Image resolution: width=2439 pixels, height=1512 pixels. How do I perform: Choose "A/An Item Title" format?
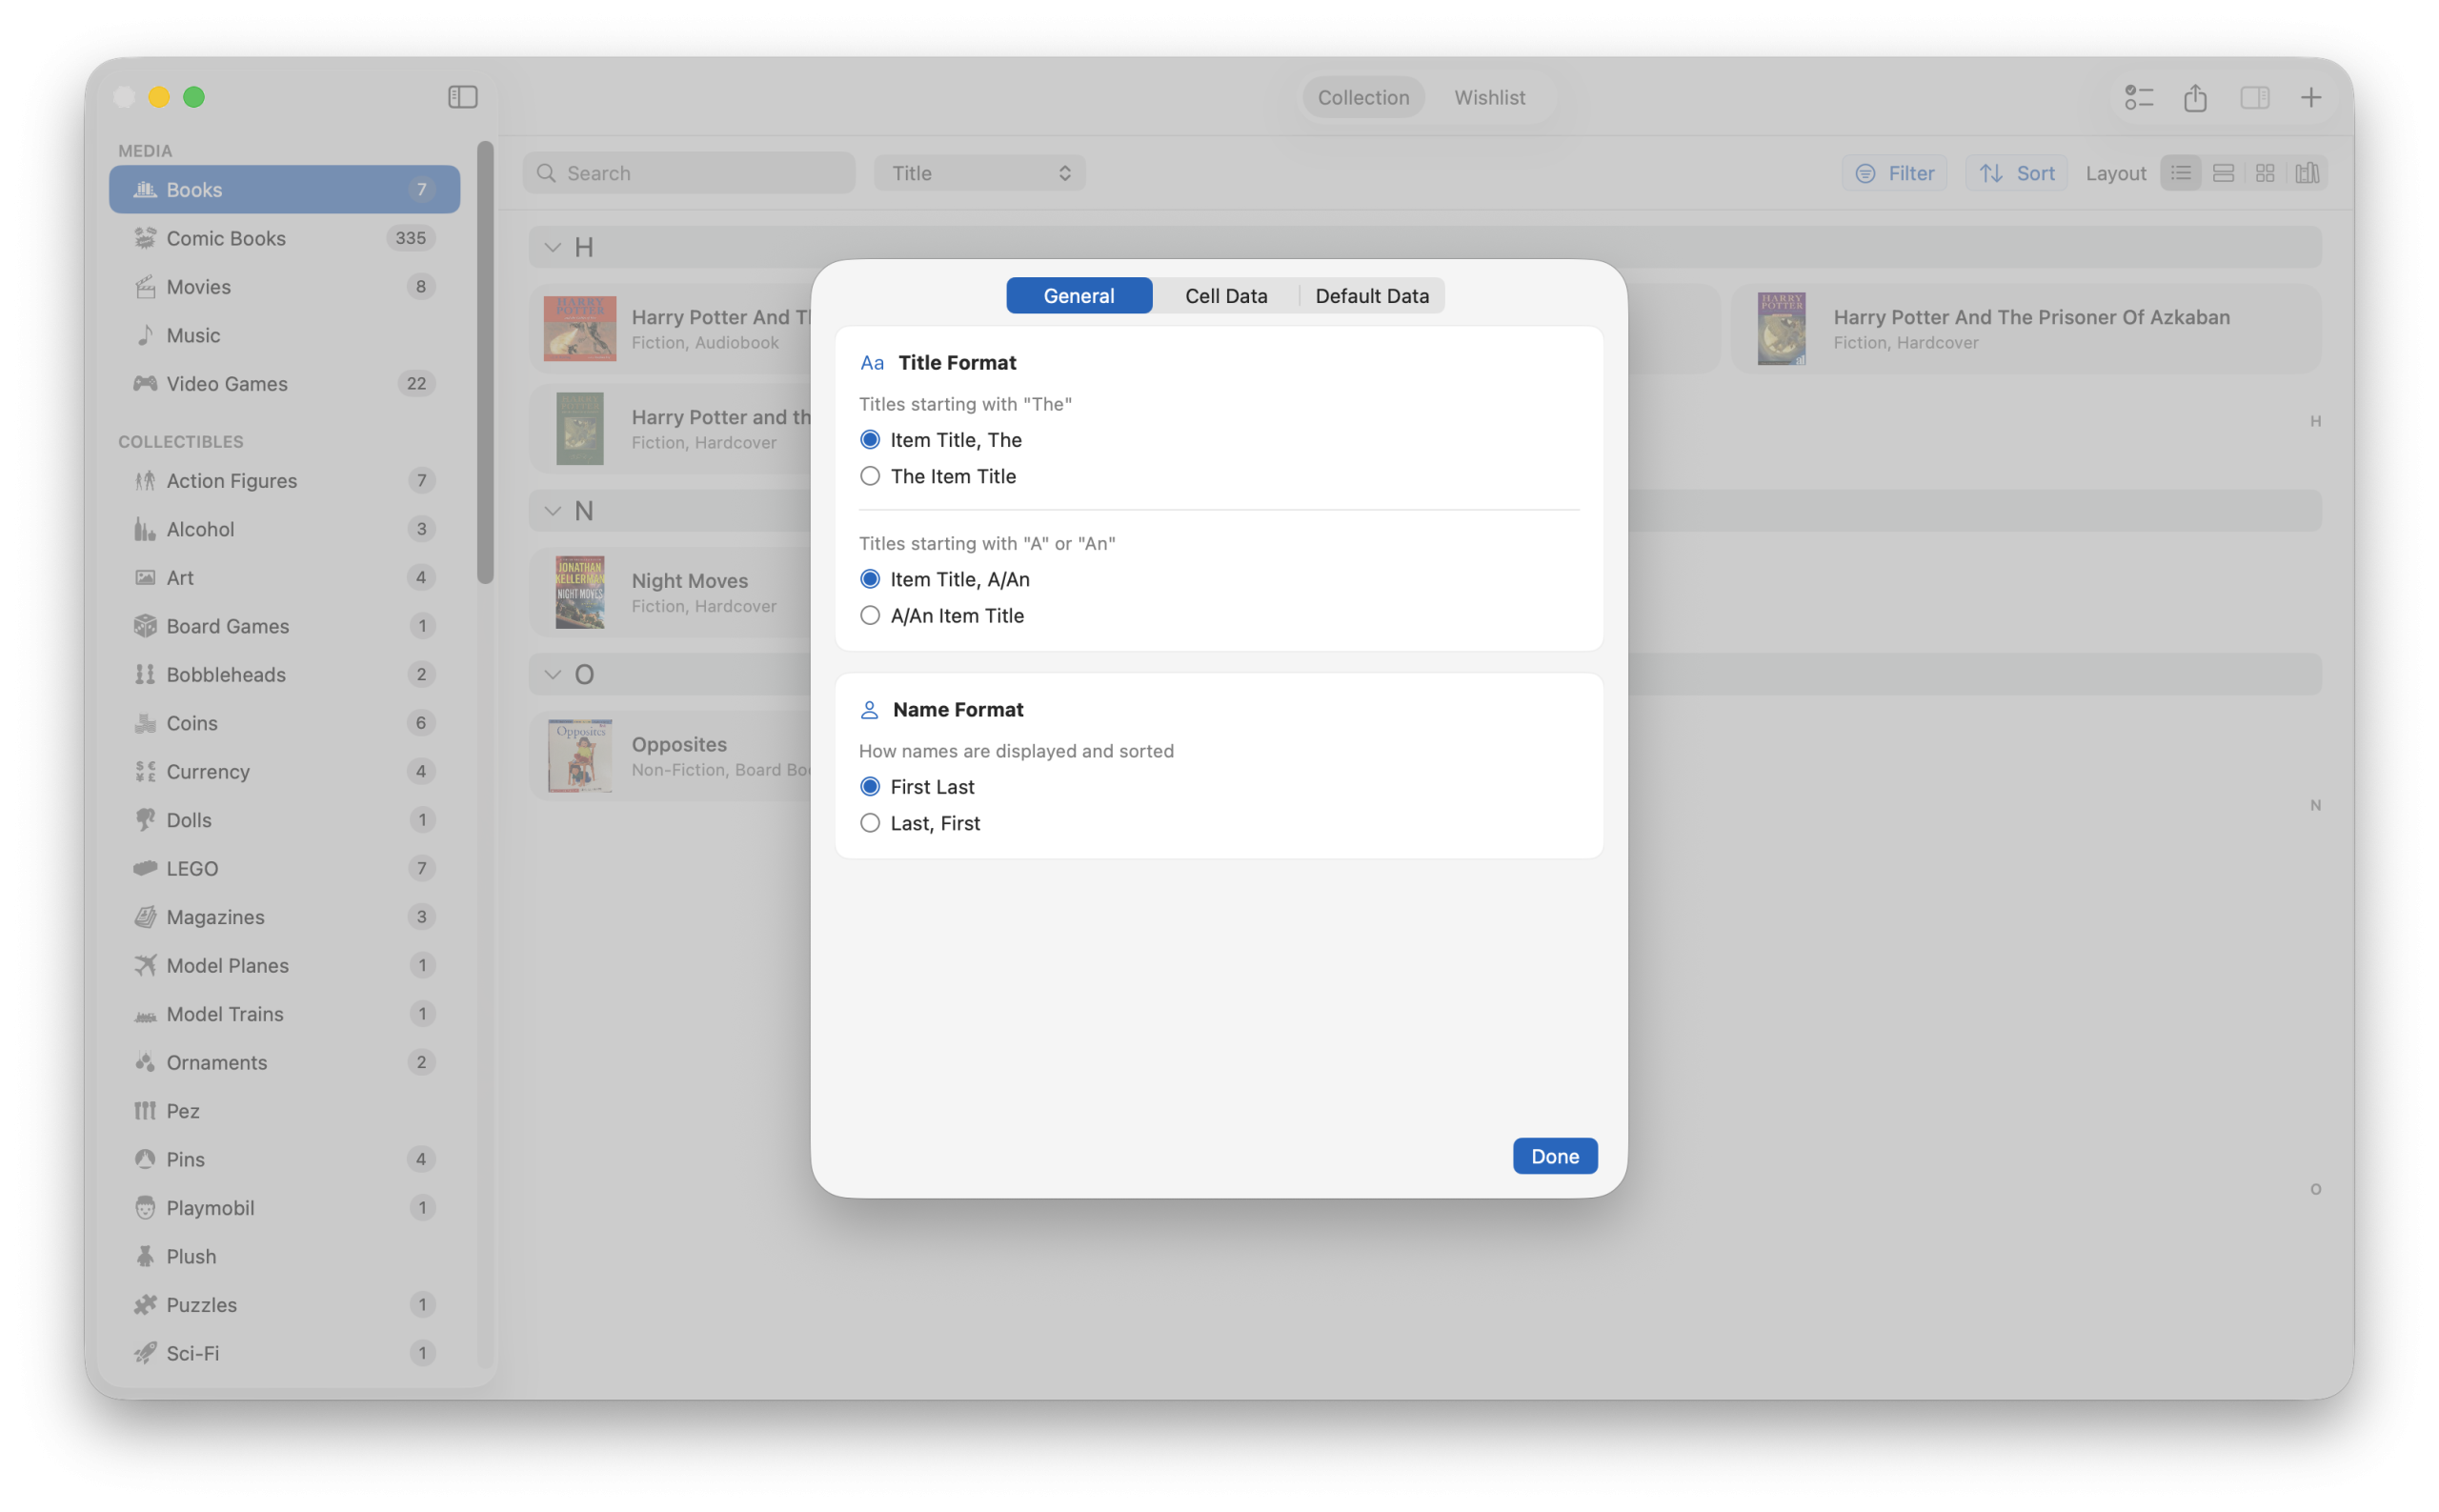(x=870, y=615)
